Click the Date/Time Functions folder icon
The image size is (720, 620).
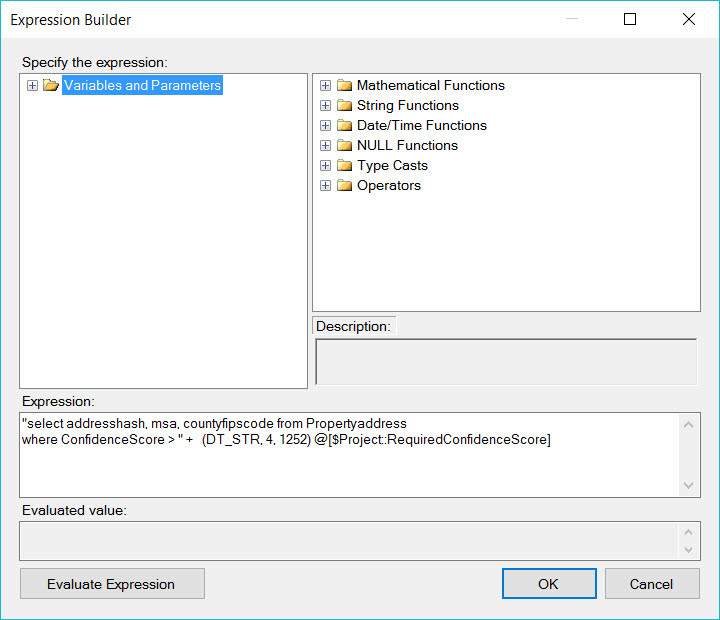pos(345,126)
